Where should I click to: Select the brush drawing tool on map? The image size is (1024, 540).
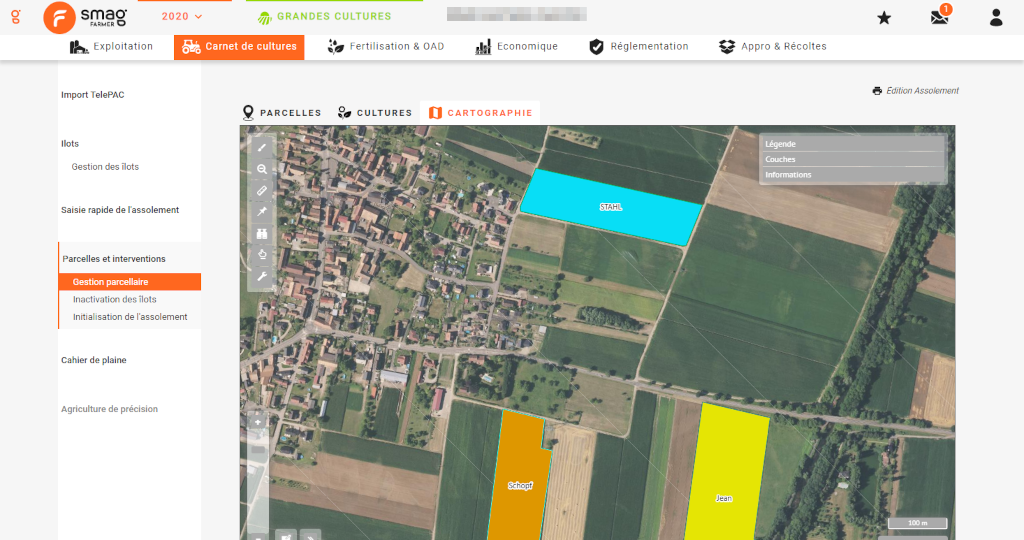(262, 148)
